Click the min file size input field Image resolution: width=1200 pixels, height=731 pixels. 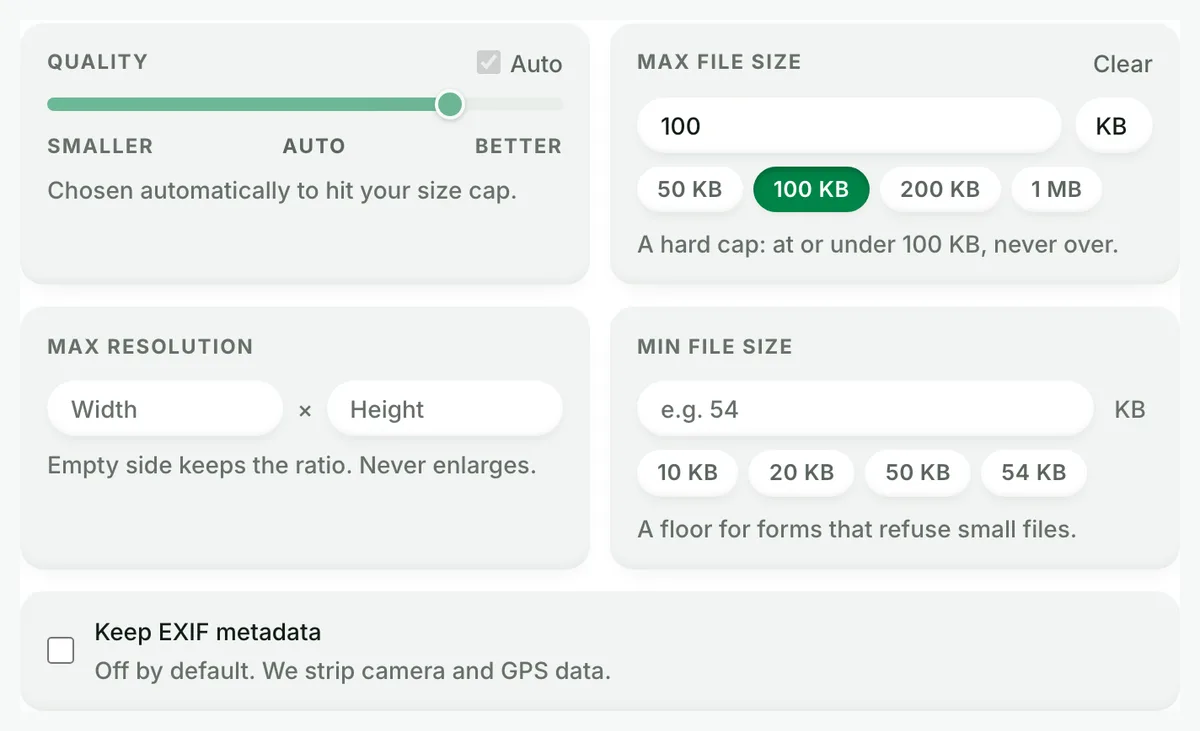(x=866, y=409)
